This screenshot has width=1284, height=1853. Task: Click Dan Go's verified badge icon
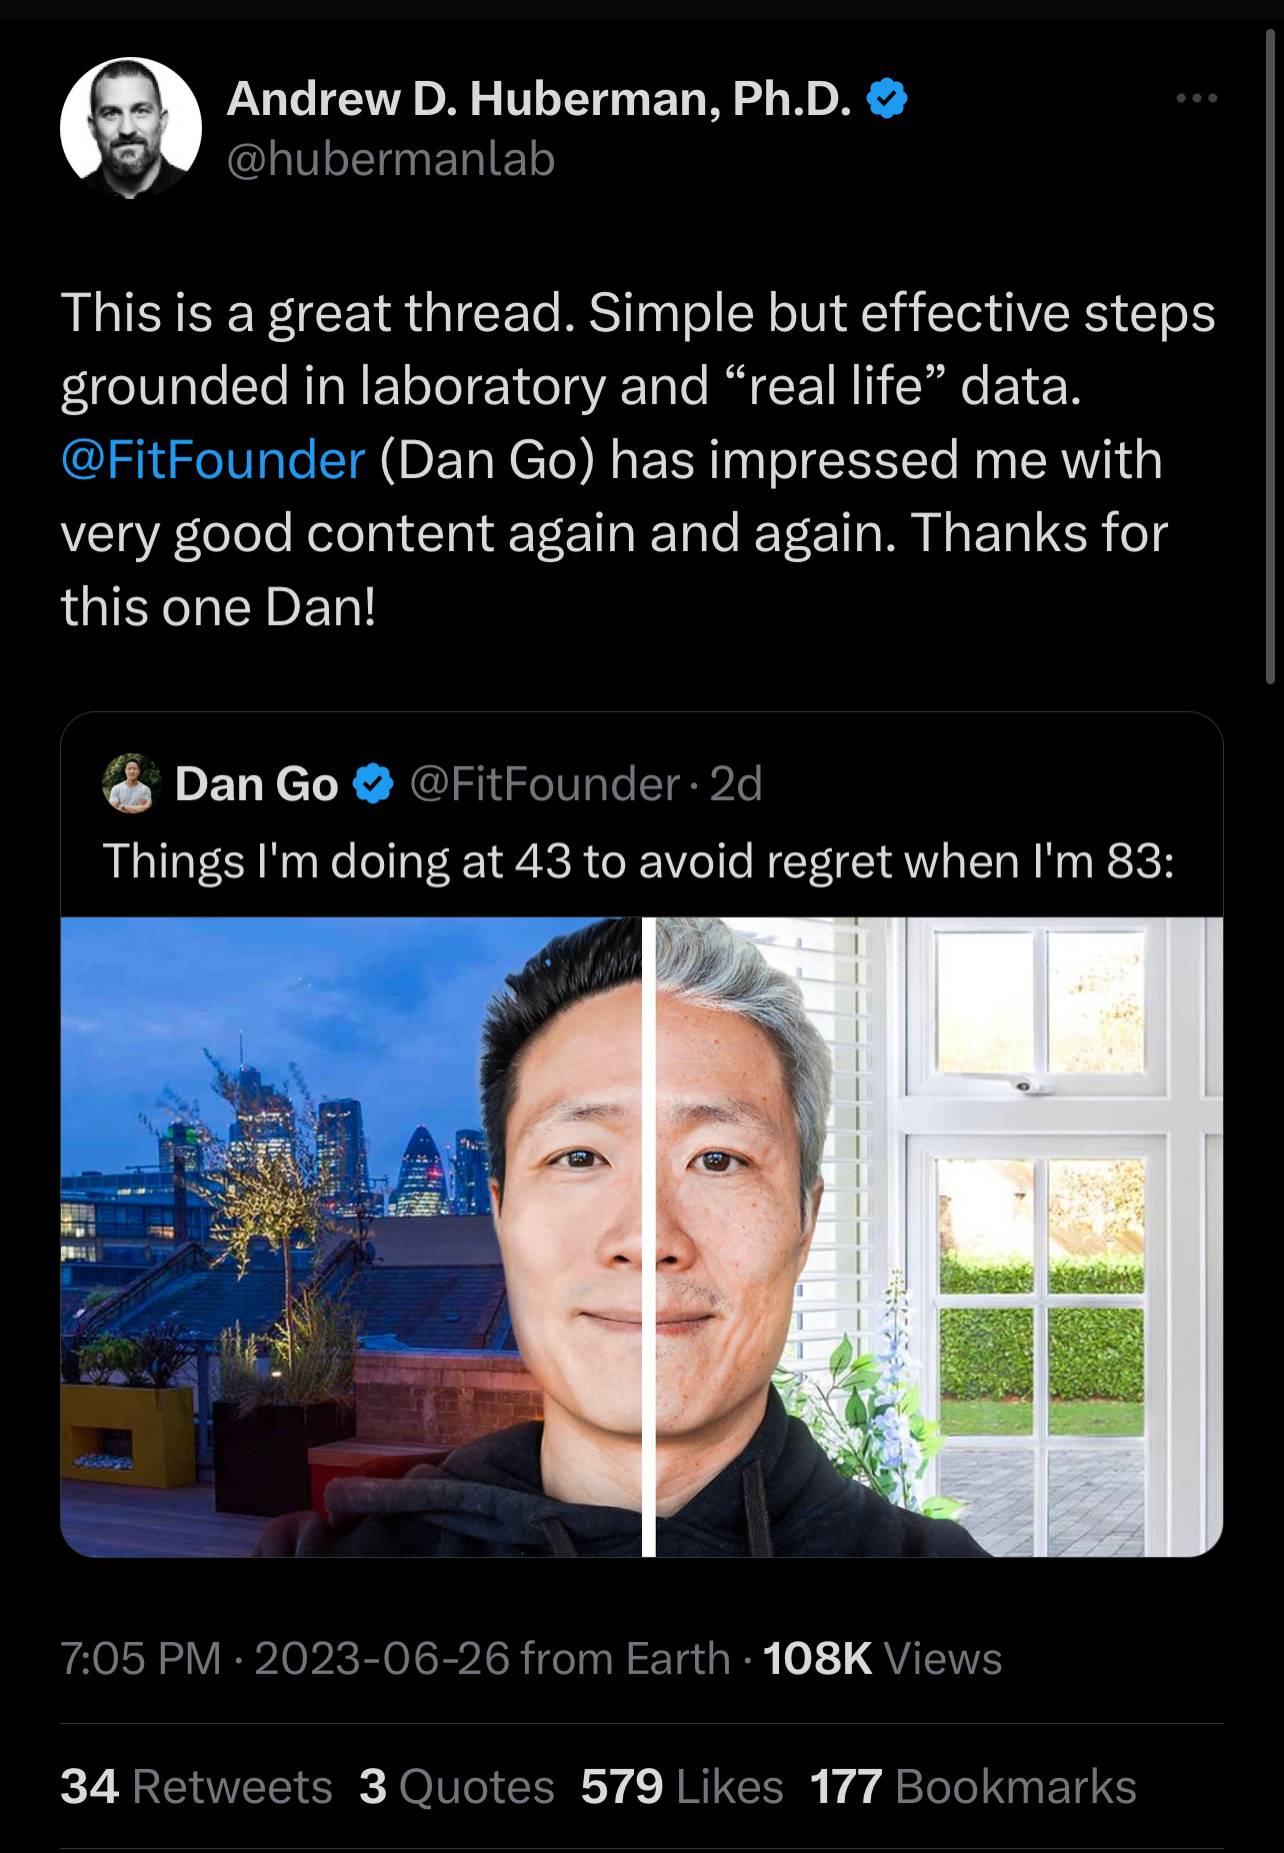(373, 784)
